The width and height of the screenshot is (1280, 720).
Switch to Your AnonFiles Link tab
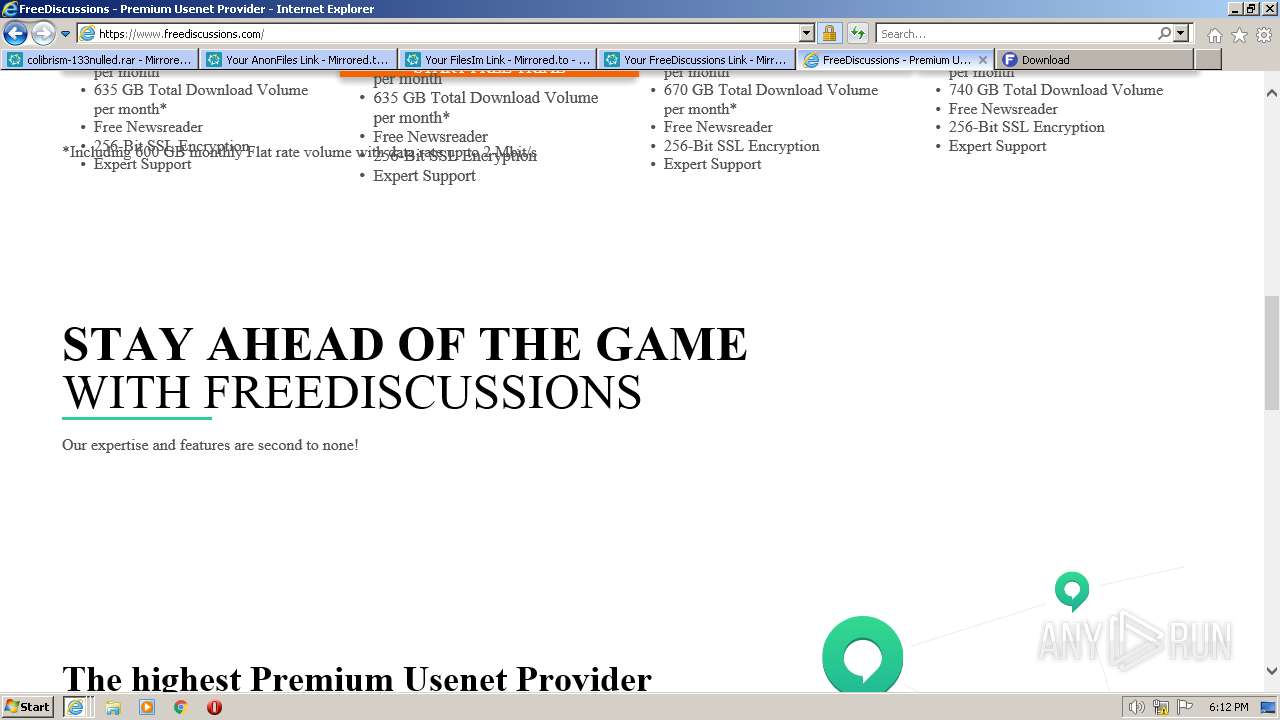299,60
